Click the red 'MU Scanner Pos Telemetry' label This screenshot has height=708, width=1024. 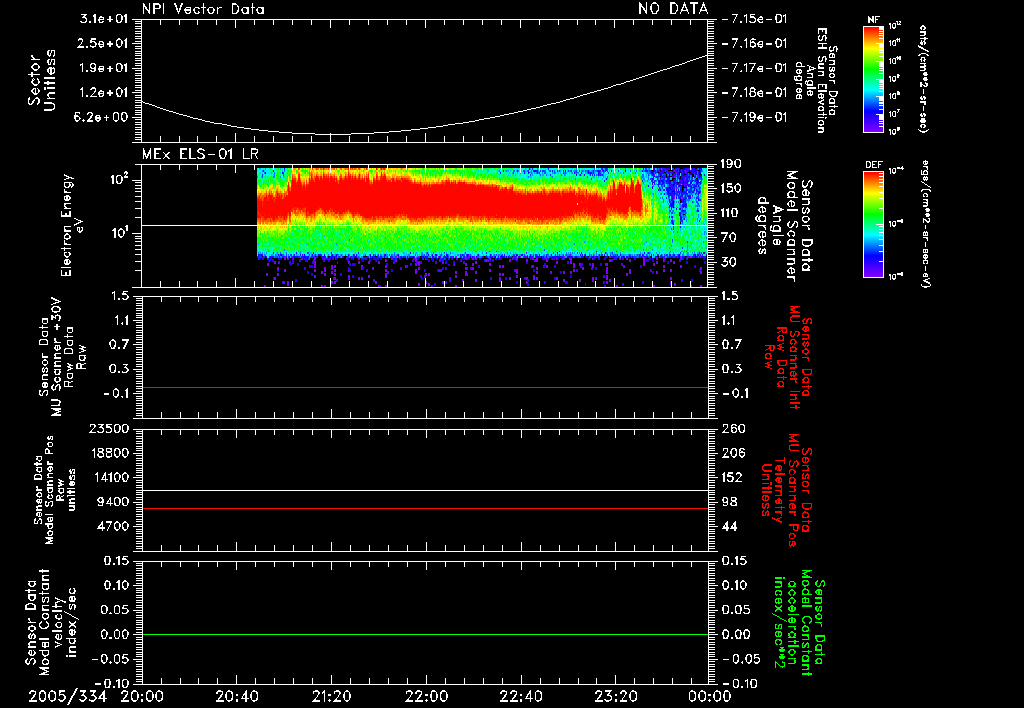[x=786, y=490]
